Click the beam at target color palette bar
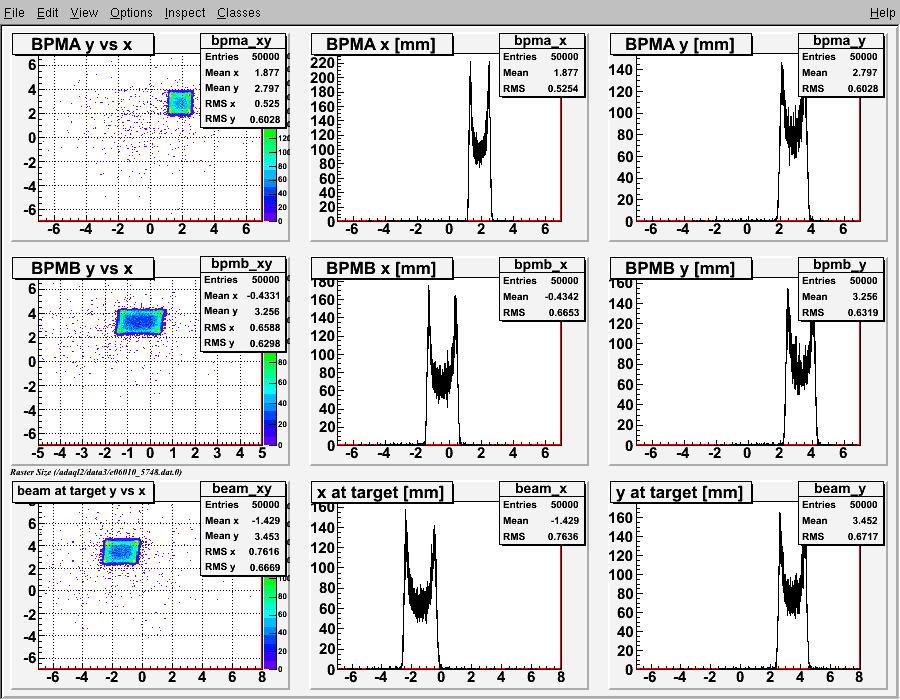The height and width of the screenshot is (700, 900). point(270,623)
